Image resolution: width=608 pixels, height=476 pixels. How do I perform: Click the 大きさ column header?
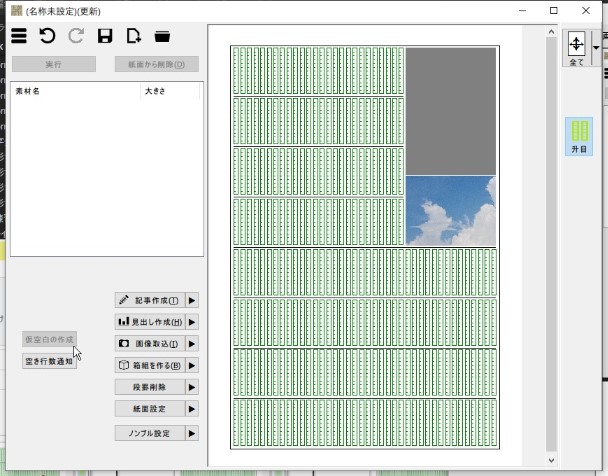pyautogui.click(x=170, y=91)
